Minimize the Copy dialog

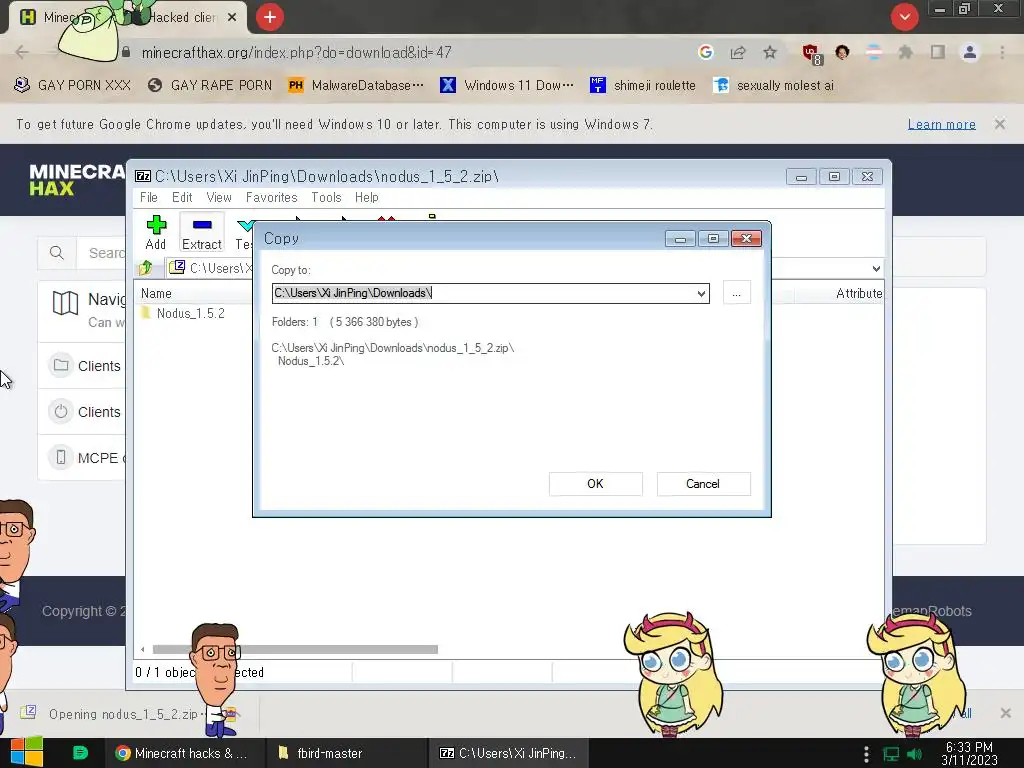(x=680, y=239)
